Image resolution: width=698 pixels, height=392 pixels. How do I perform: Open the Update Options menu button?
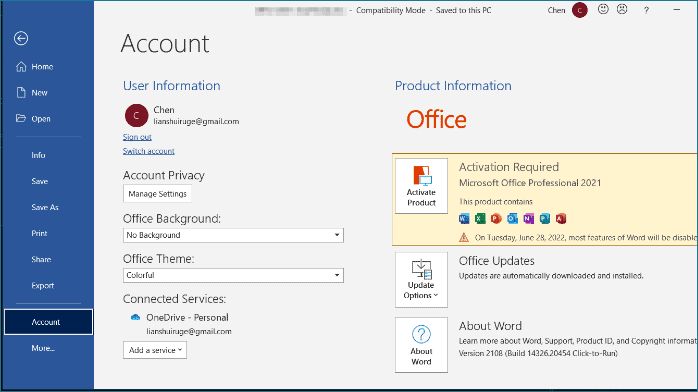(421, 280)
